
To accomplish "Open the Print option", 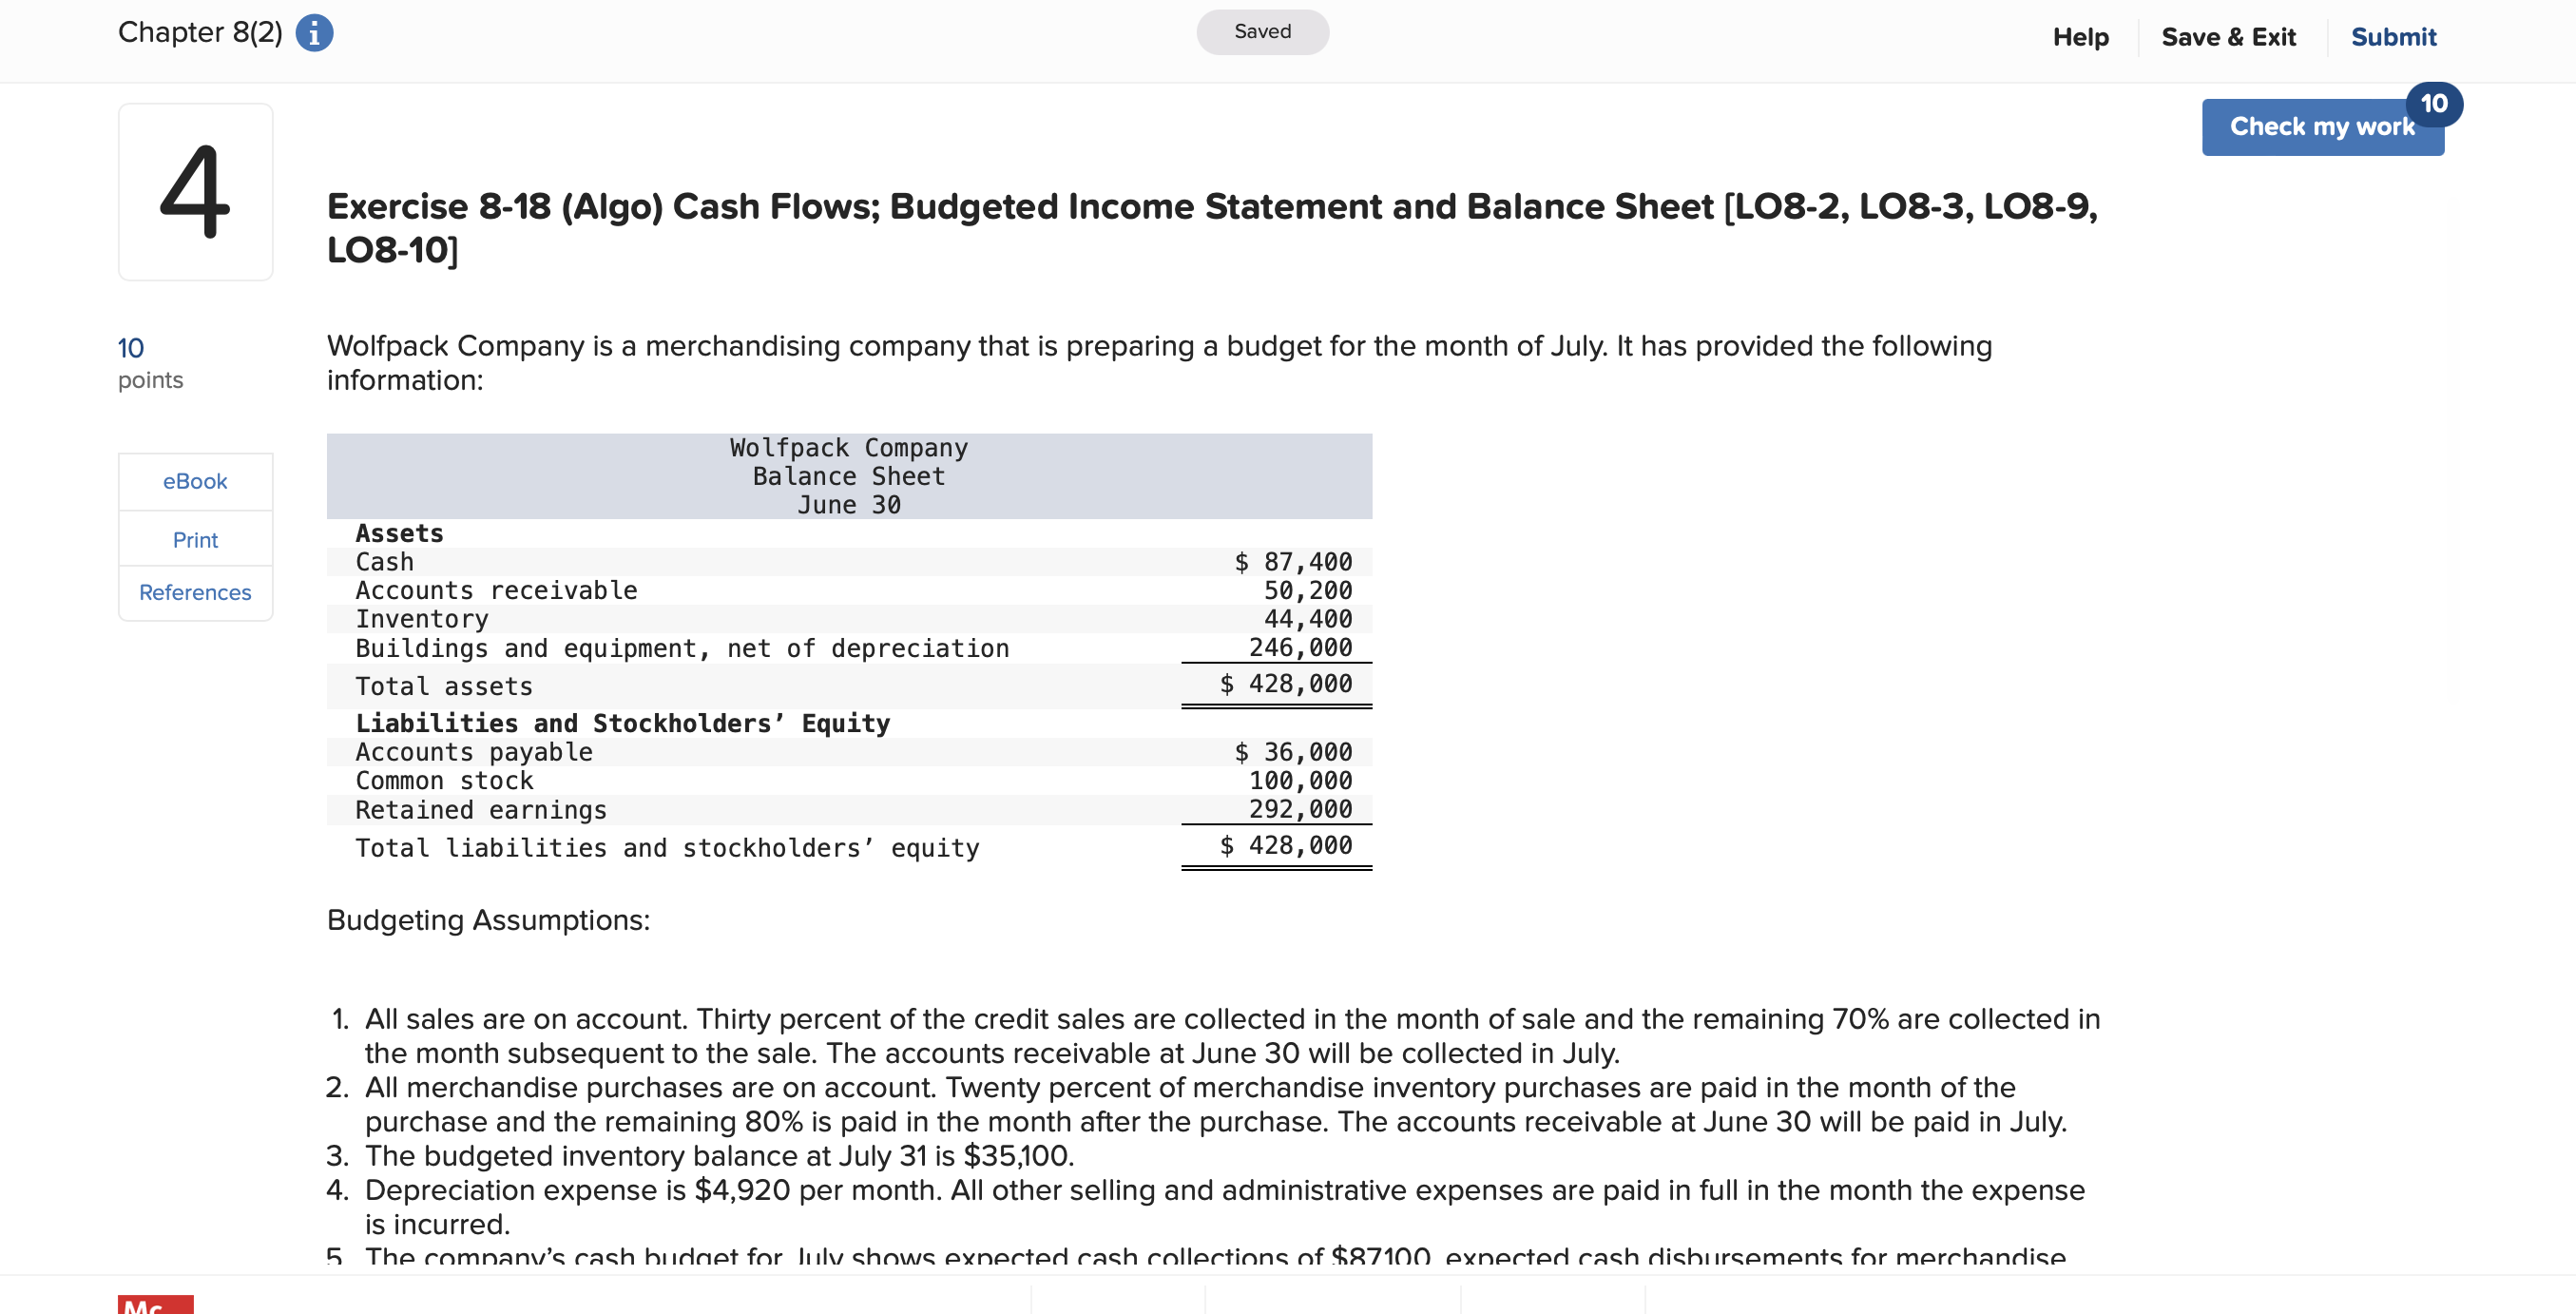I will [x=195, y=539].
